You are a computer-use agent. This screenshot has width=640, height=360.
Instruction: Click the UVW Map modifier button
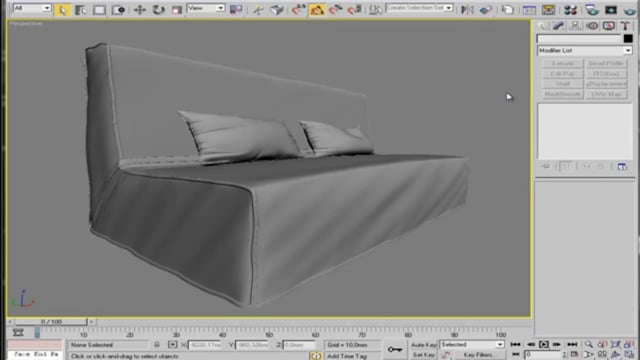pos(607,94)
